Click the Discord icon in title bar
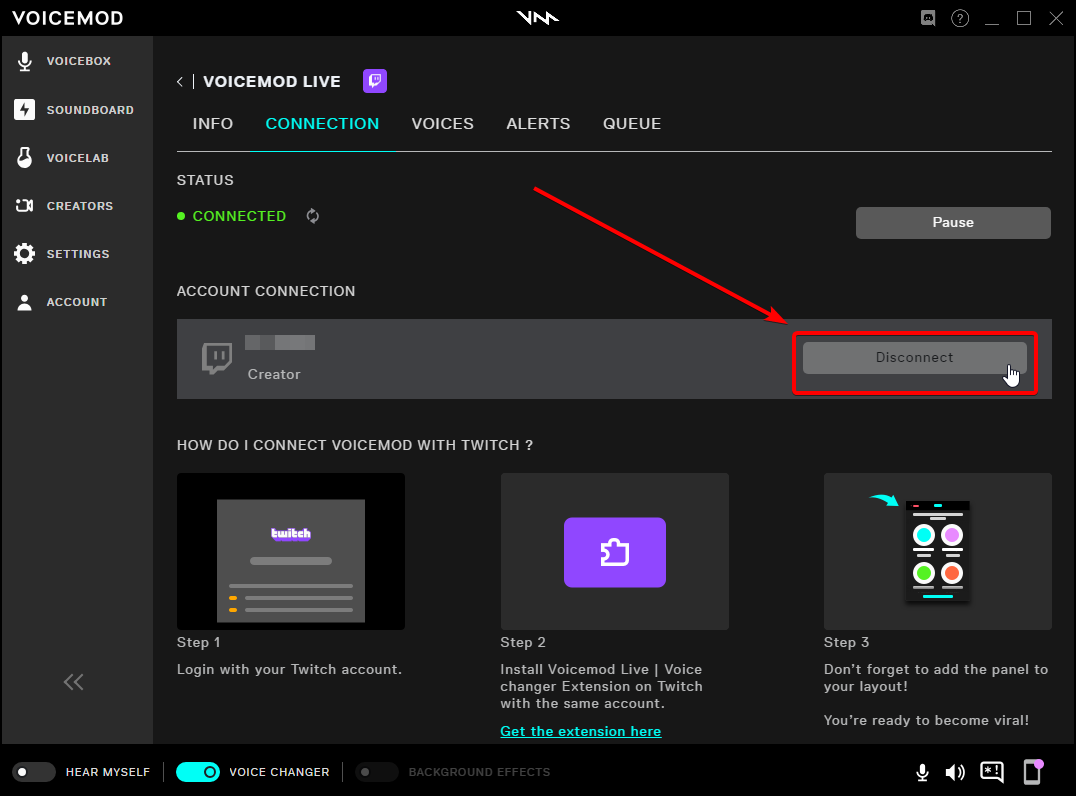The width and height of the screenshot is (1076, 796). (x=928, y=18)
